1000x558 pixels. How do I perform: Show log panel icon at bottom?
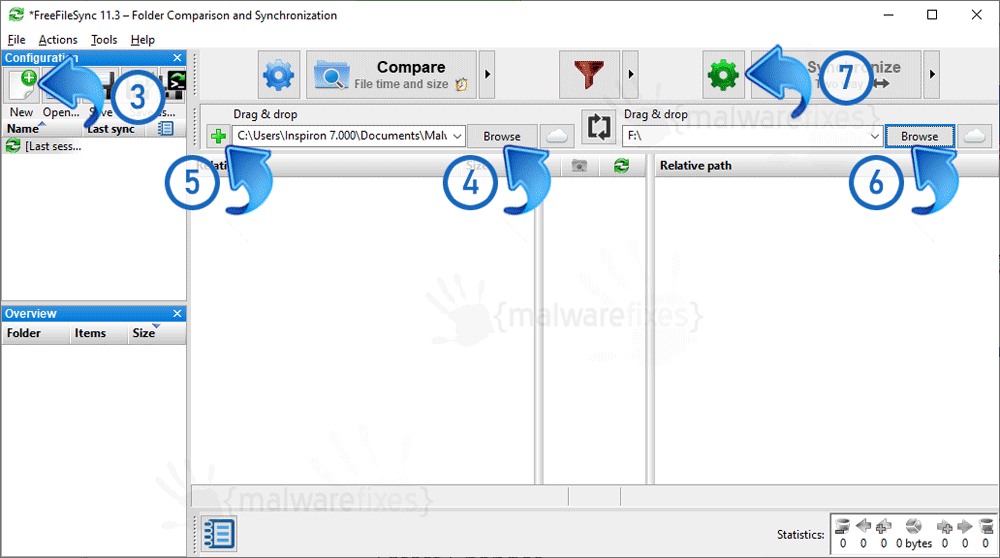[219, 534]
